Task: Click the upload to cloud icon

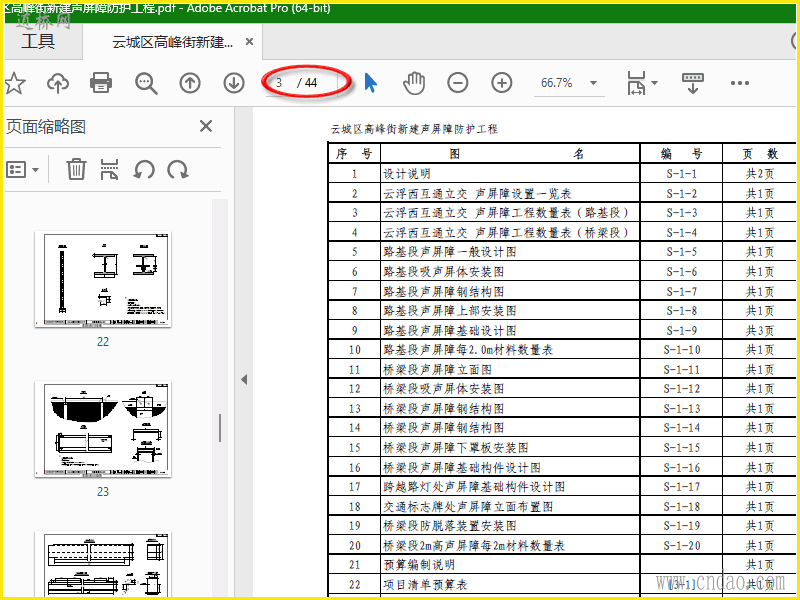Action: pyautogui.click(x=58, y=83)
